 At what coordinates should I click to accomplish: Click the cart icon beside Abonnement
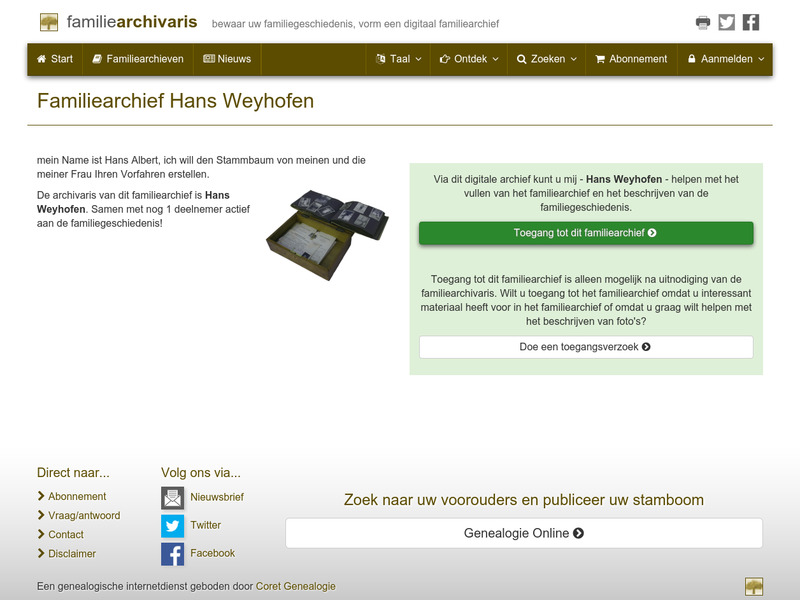(x=599, y=59)
